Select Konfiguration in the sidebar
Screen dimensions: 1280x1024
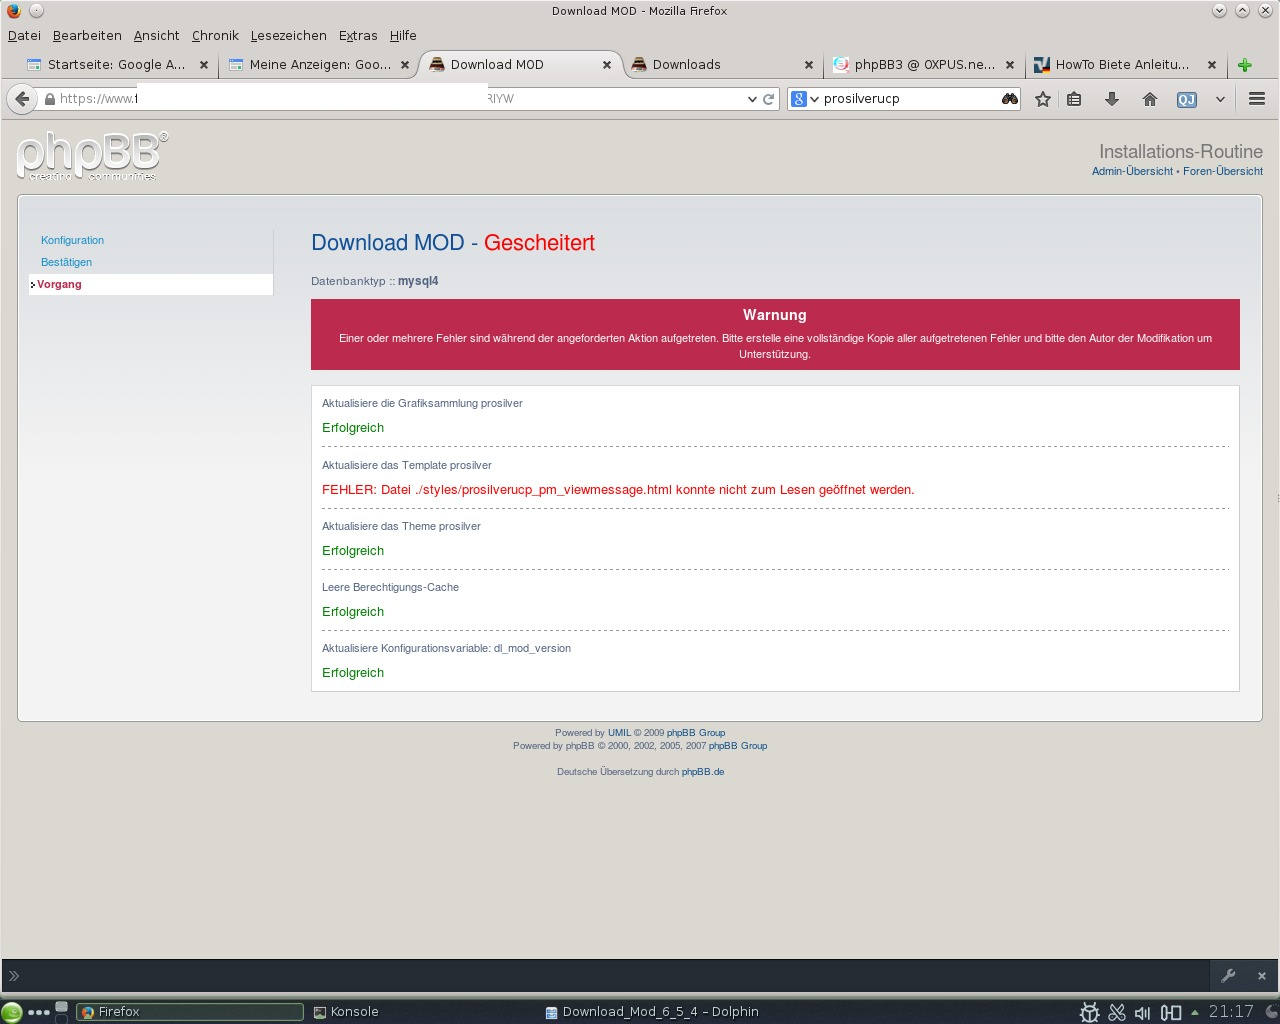click(x=72, y=240)
